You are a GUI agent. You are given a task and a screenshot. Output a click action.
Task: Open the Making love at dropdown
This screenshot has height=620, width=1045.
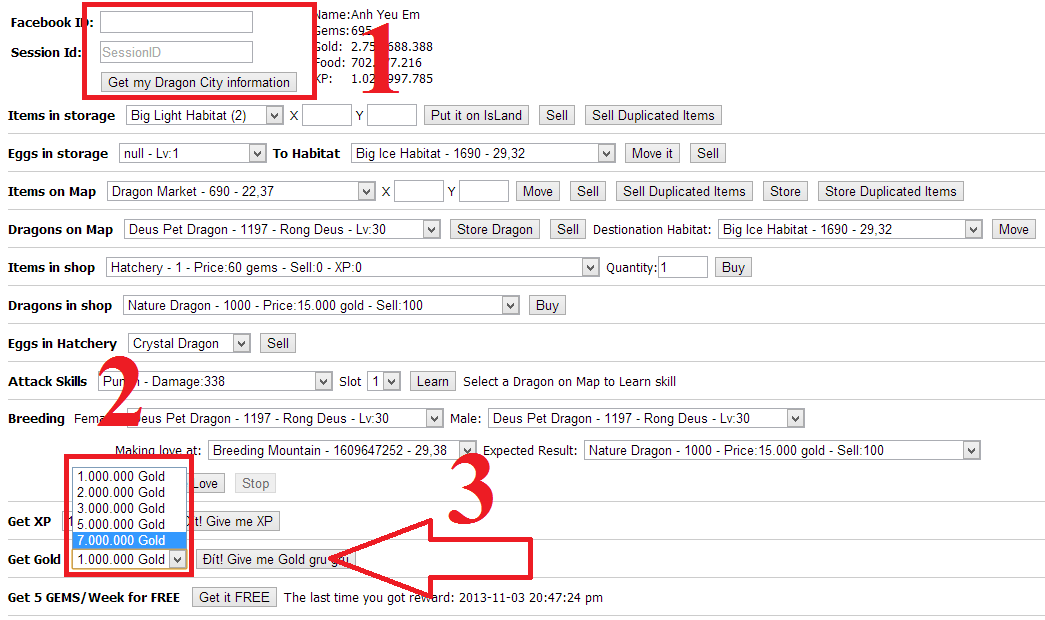pyautogui.click(x=343, y=451)
